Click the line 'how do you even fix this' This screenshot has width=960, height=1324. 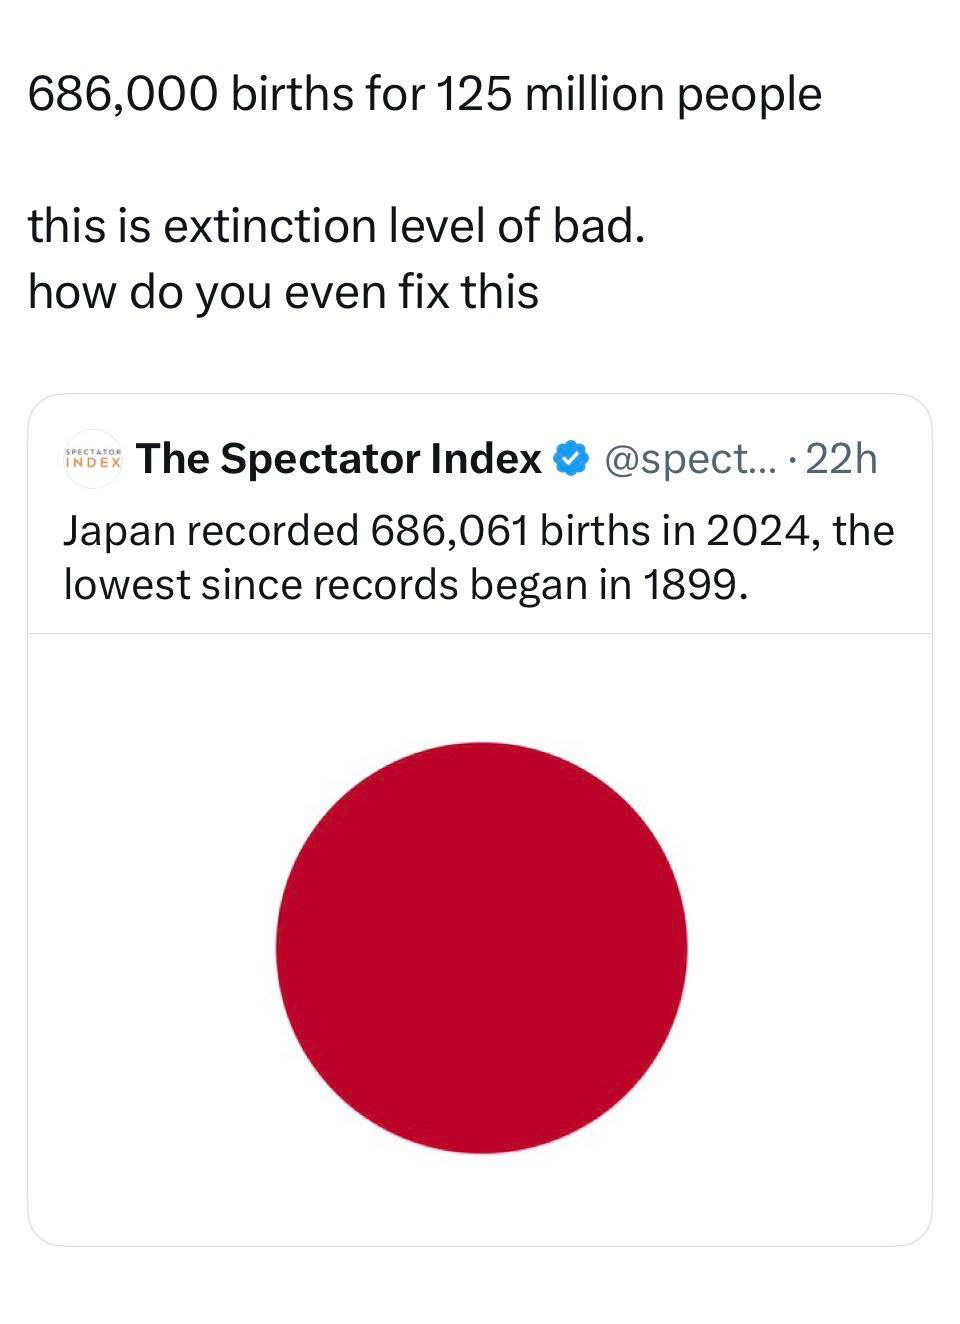(x=284, y=292)
